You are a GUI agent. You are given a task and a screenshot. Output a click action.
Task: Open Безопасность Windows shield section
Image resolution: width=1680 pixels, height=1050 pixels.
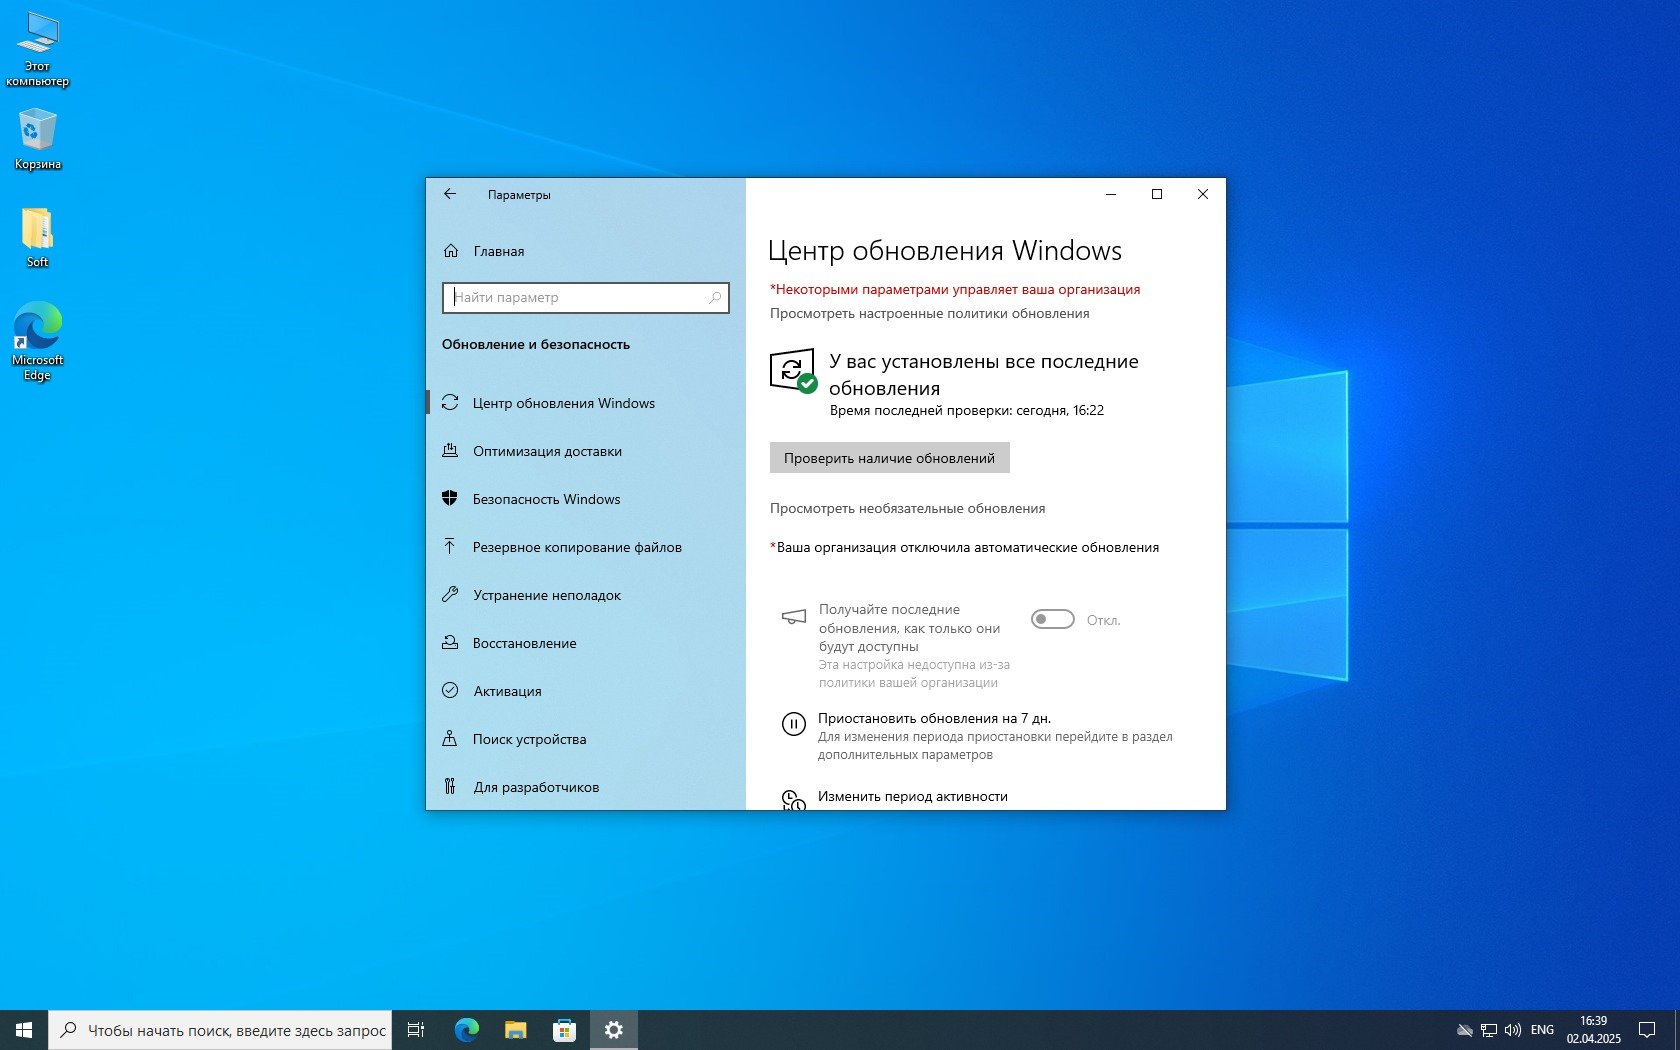(x=546, y=499)
